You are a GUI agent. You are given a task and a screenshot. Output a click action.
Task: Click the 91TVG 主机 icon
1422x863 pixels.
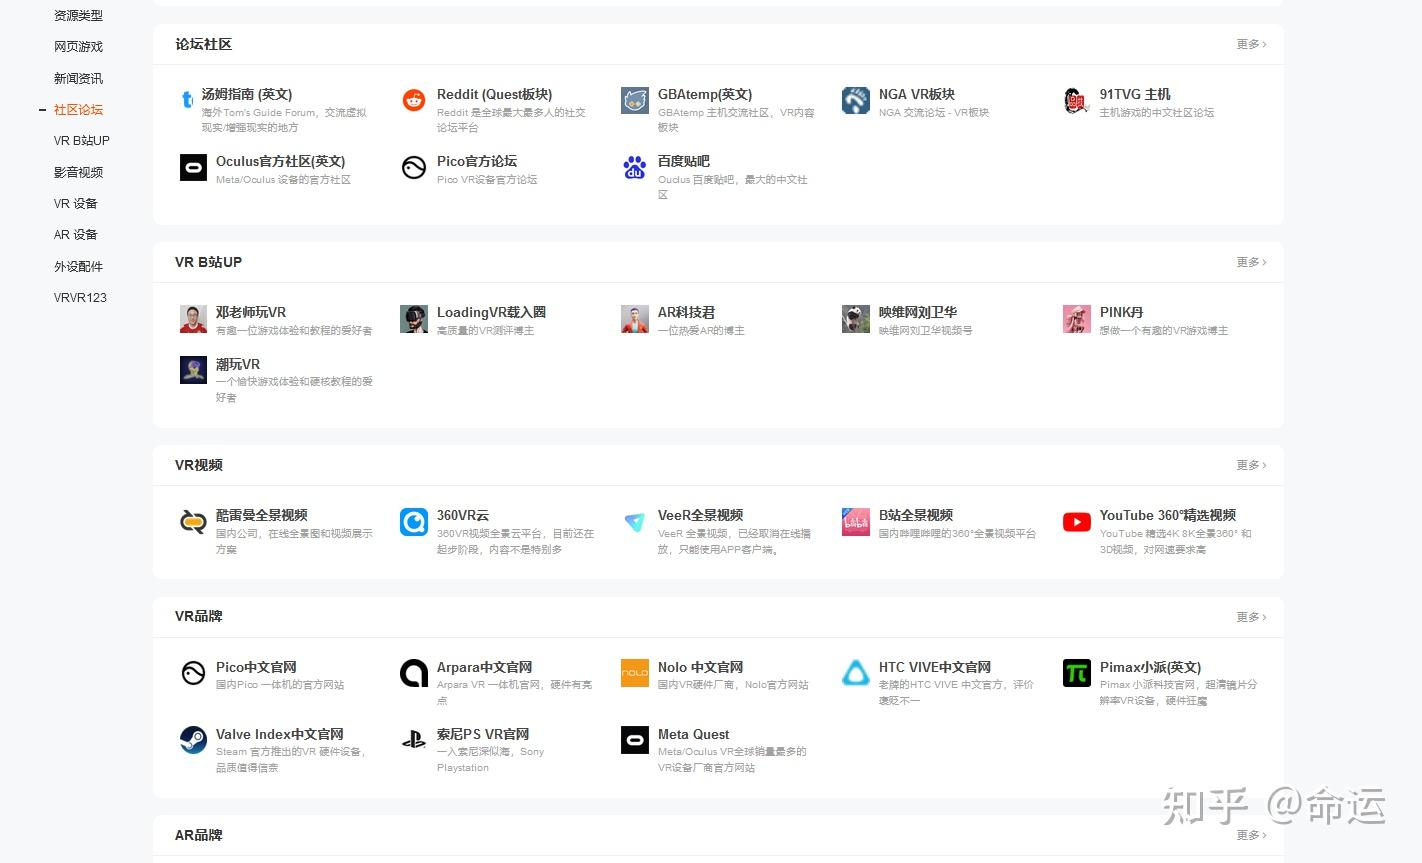click(1077, 100)
